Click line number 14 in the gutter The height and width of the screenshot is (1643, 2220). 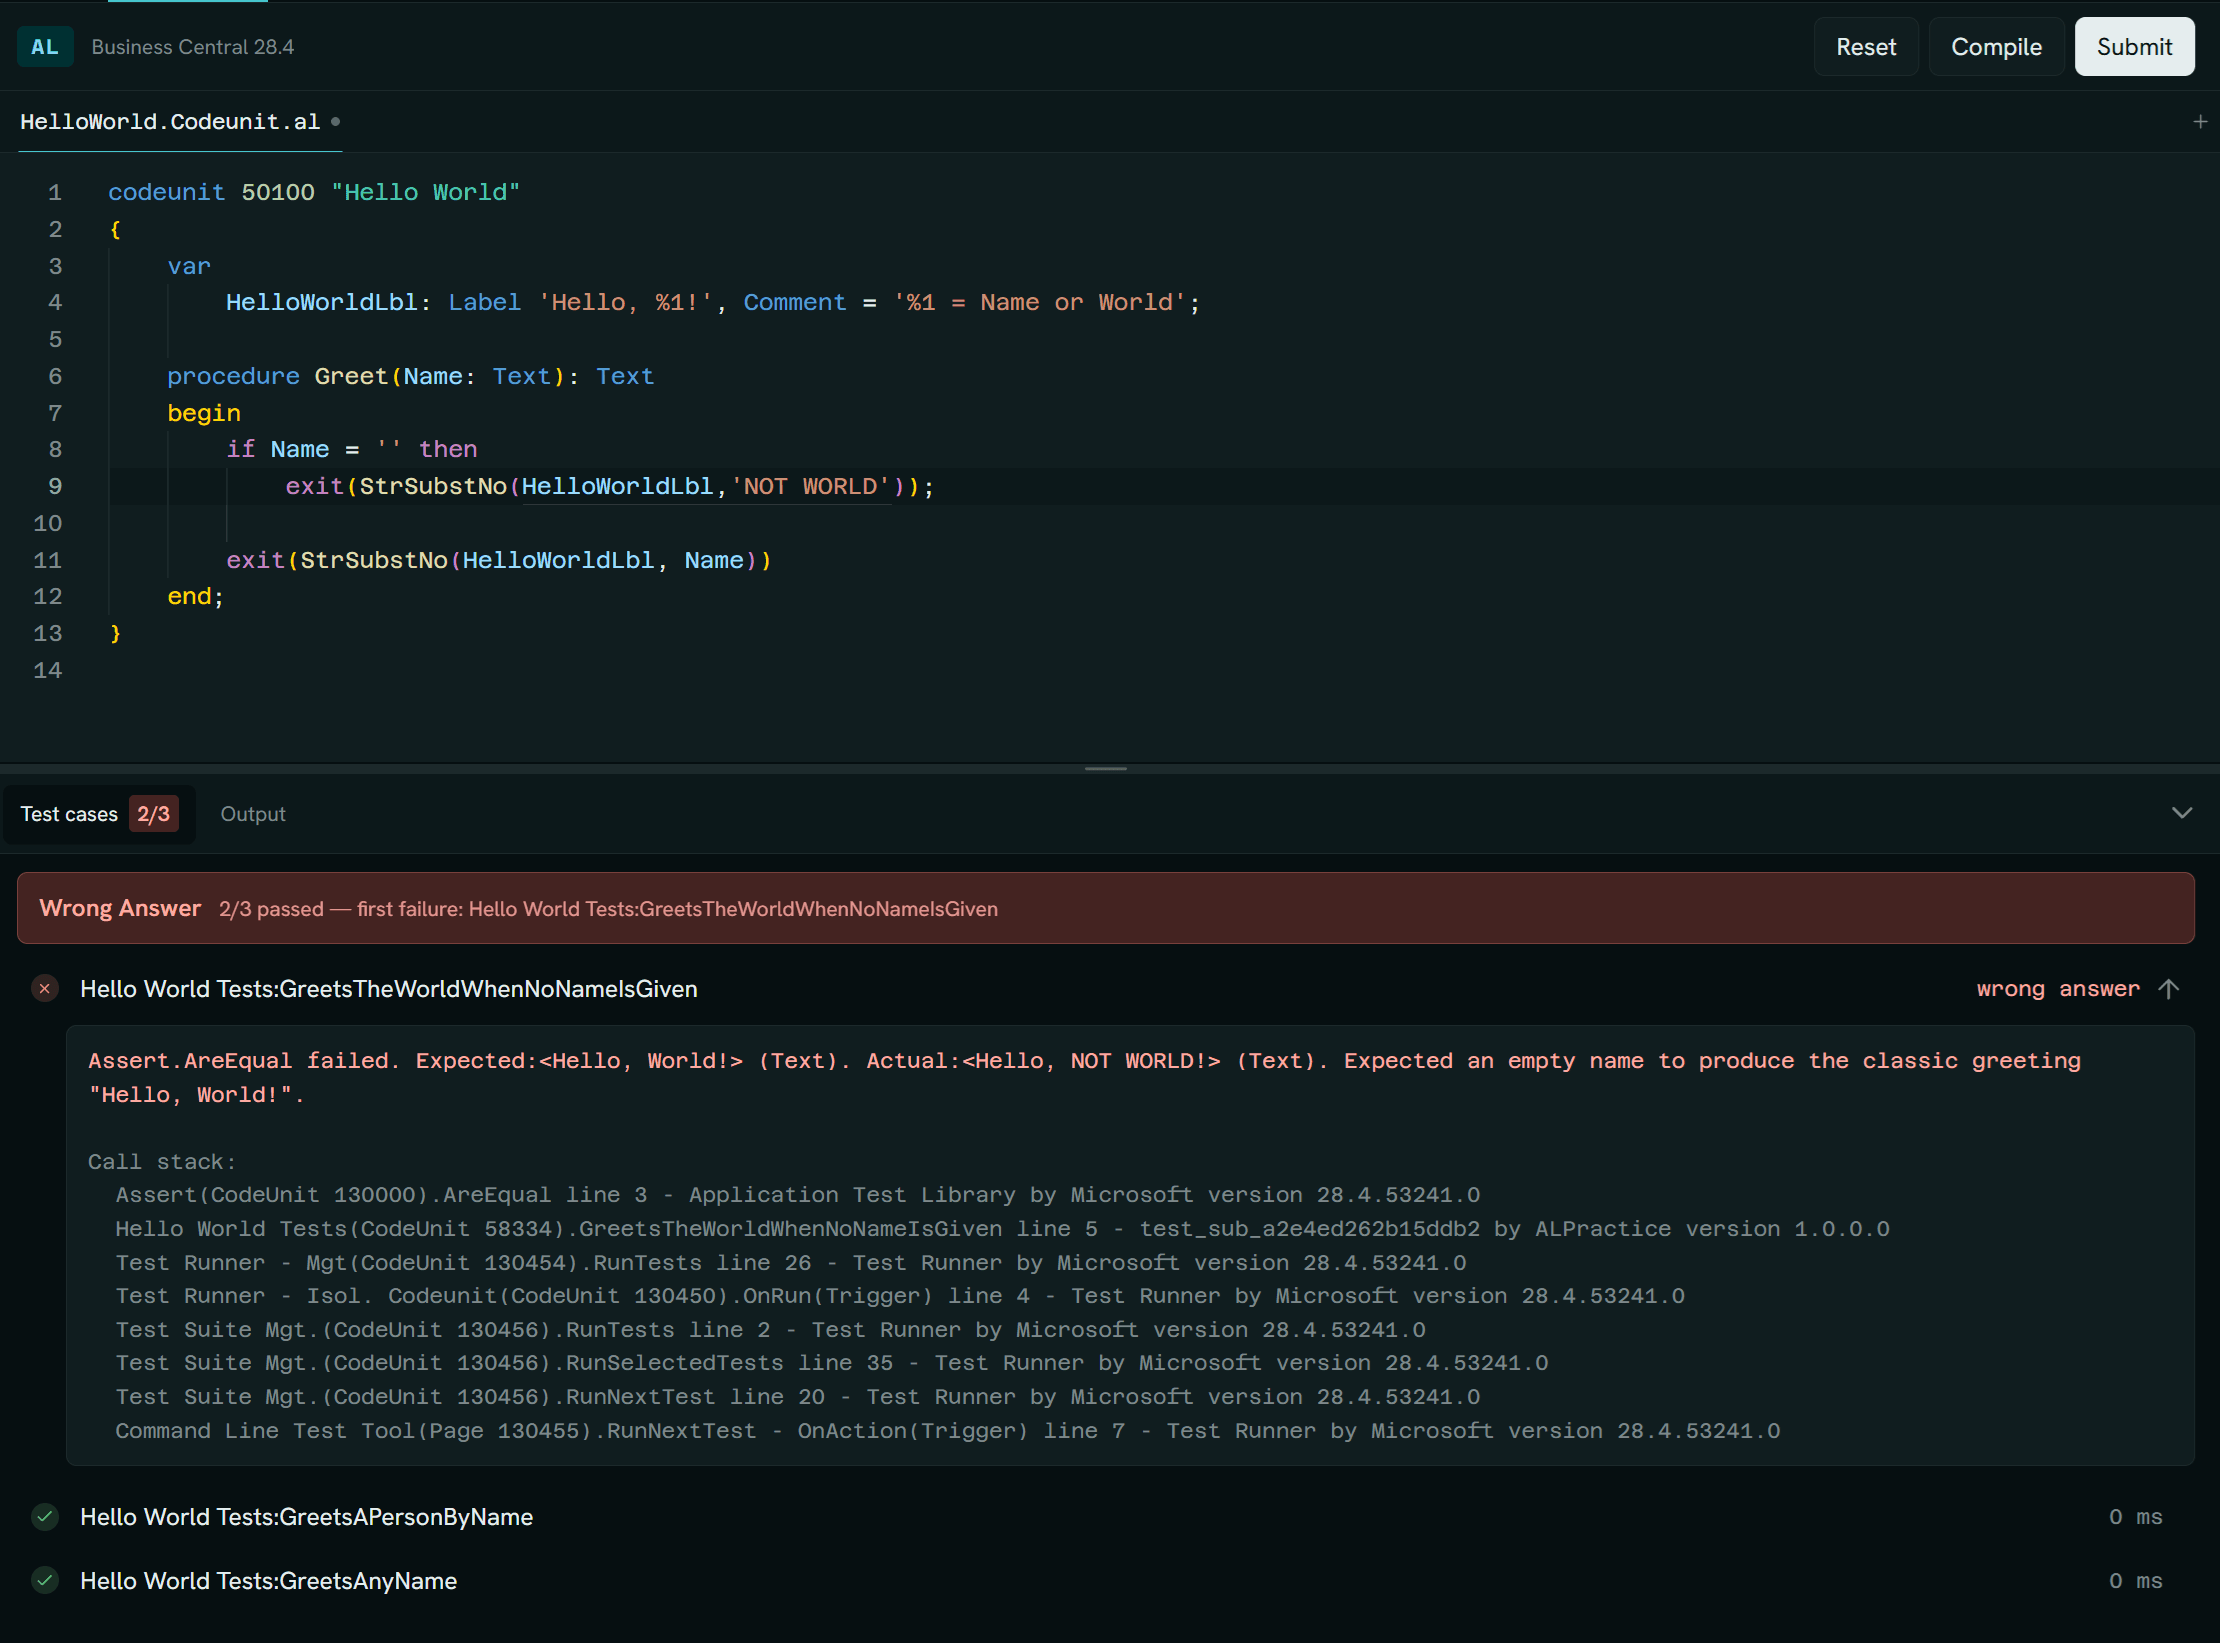click(48, 671)
